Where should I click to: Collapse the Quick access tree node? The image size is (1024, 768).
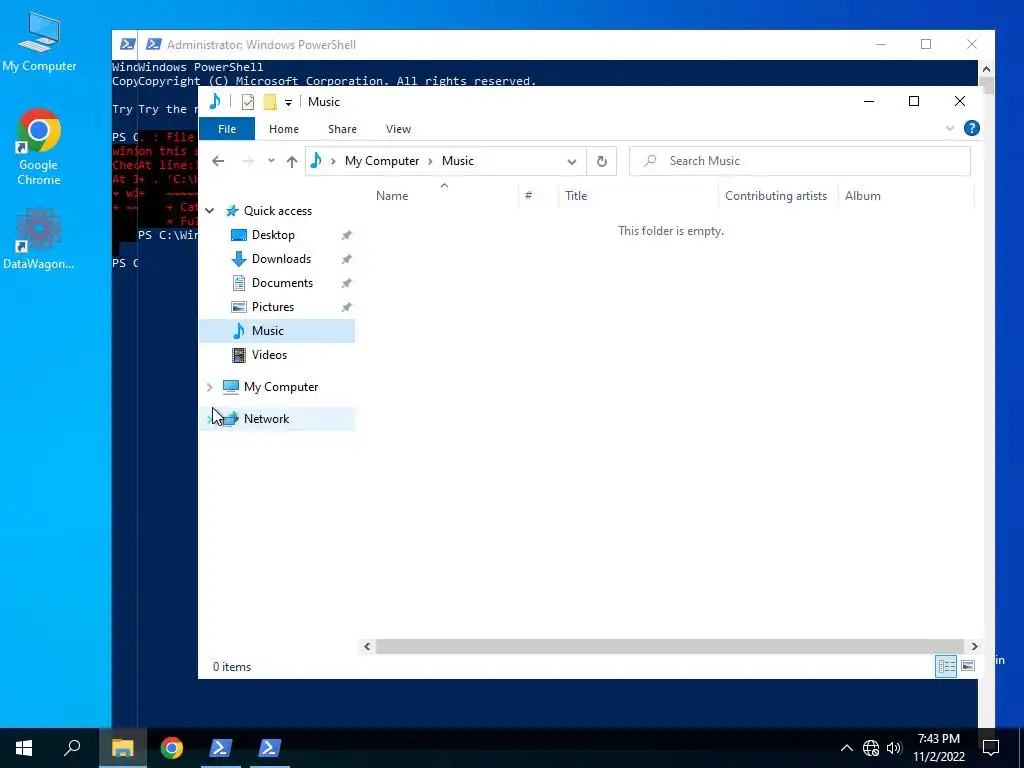coord(210,211)
